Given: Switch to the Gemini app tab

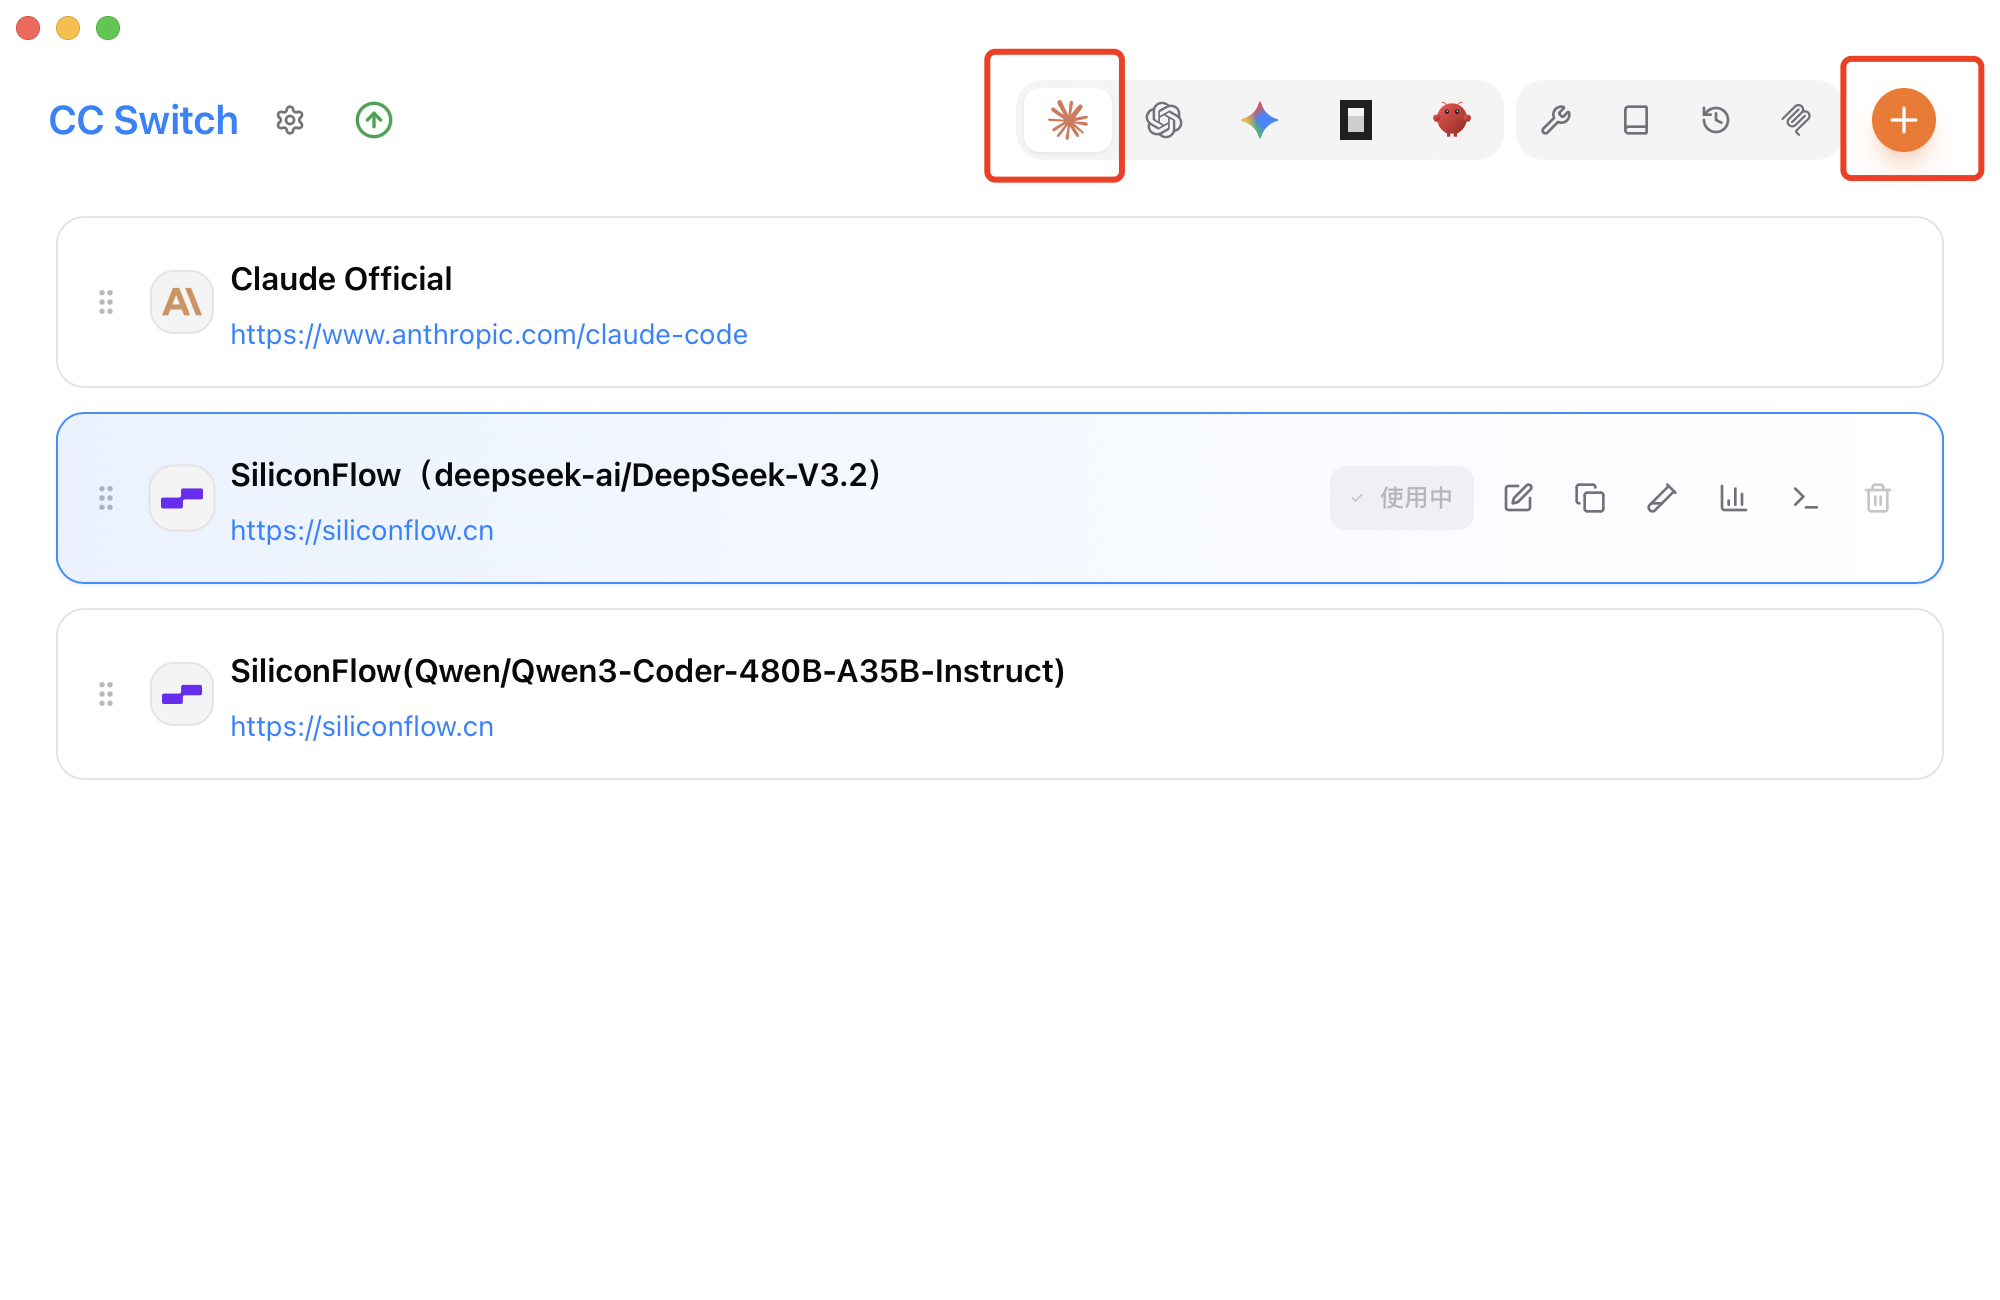Looking at the screenshot, I should coord(1260,120).
